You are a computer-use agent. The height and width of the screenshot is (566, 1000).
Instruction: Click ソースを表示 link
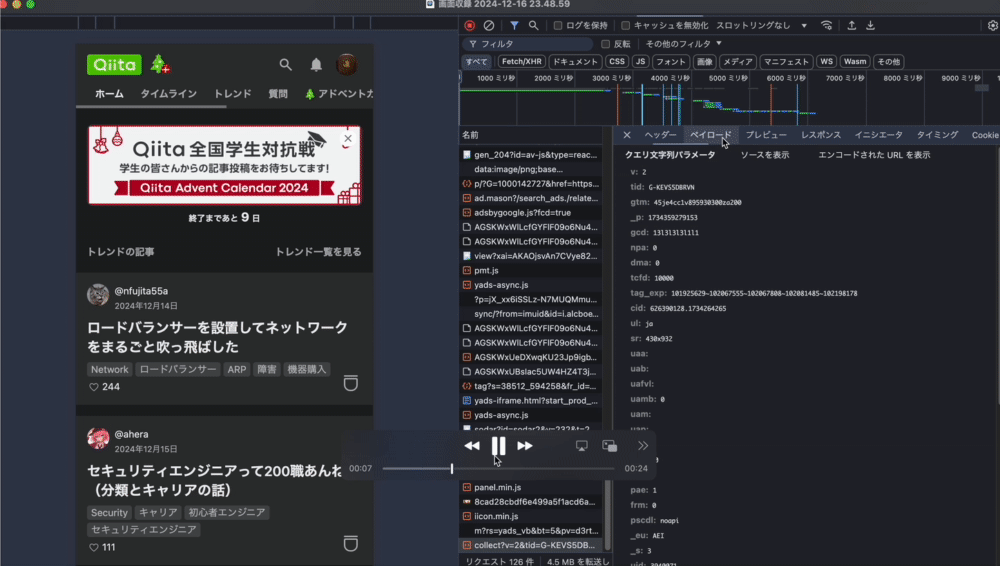[765, 155]
